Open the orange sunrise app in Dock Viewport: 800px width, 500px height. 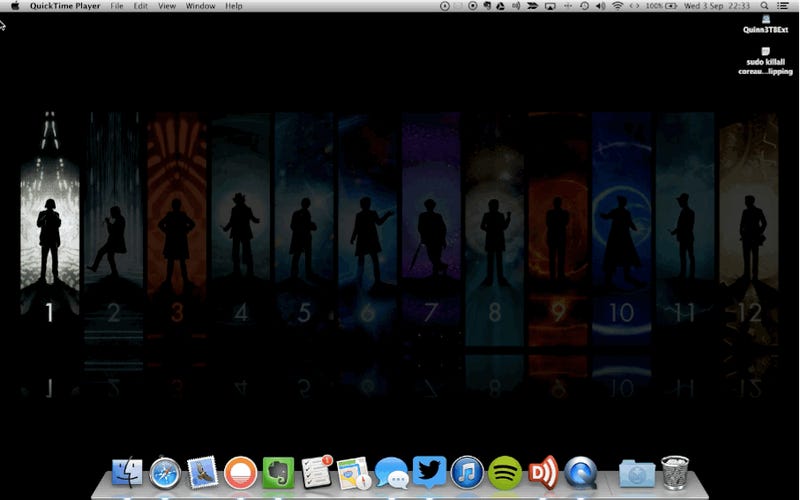(x=240, y=473)
